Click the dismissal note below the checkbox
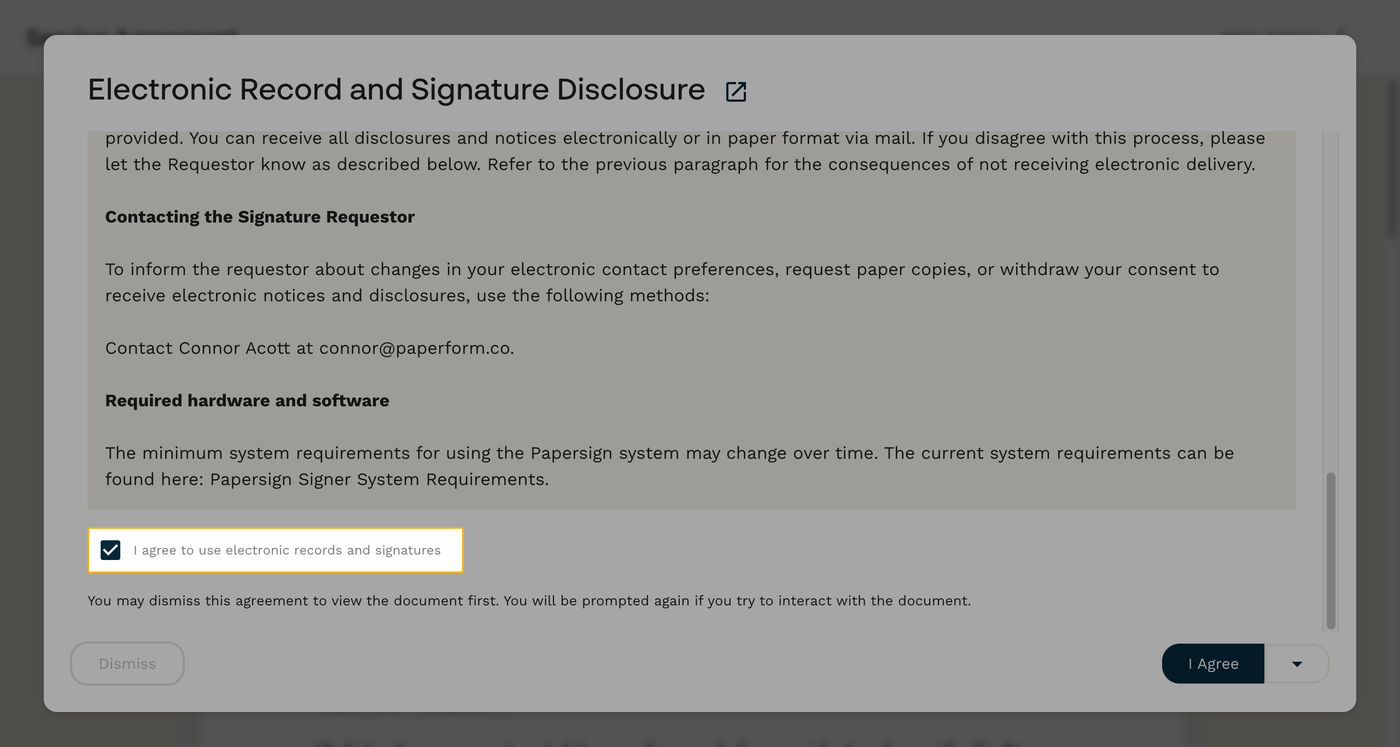The image size is (1400, 747). [x=529, y=600]
